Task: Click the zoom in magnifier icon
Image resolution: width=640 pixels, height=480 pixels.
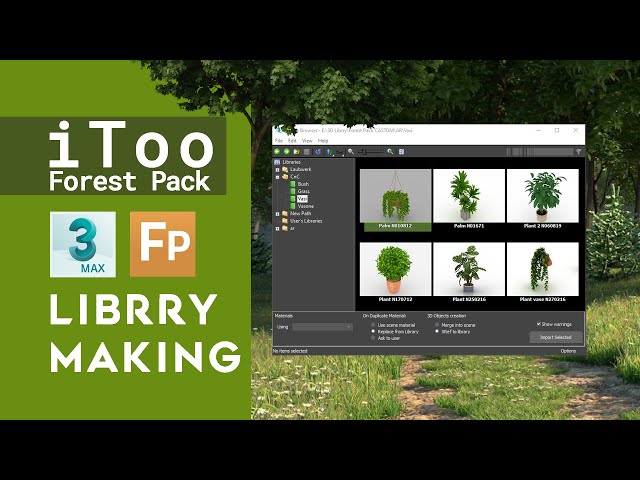Action: (x=390, y=151)
